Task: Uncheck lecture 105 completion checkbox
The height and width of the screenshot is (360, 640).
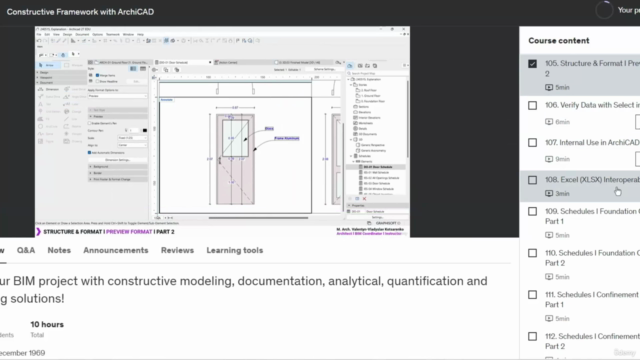Action: click(x=532, y=64)
